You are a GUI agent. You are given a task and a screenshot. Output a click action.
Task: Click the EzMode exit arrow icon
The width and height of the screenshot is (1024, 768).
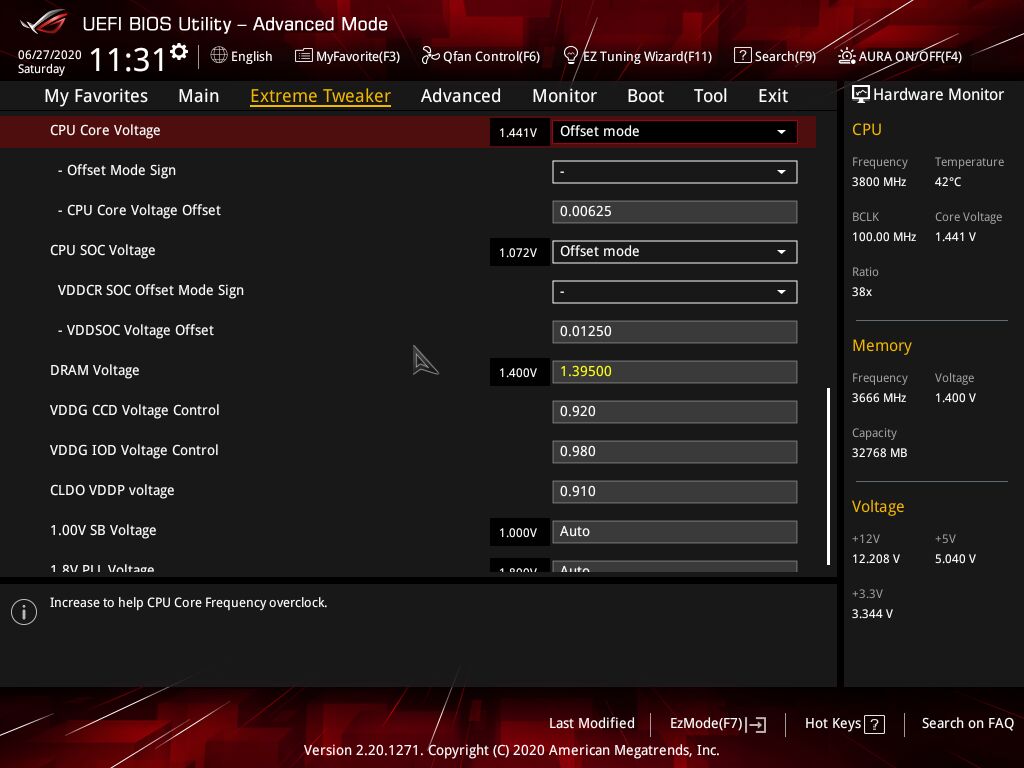[756, 724]
